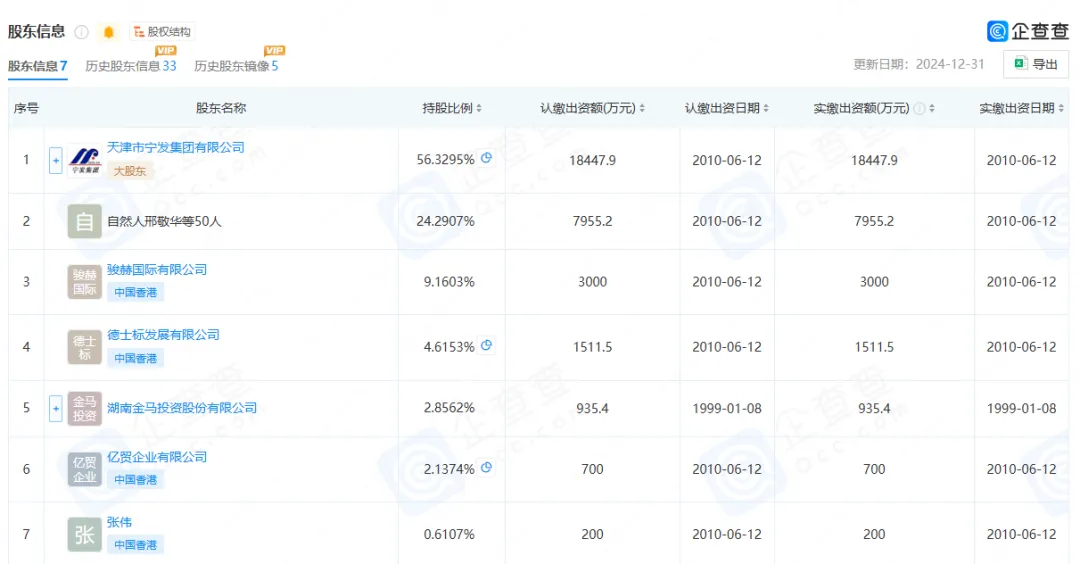The width and height of the screenshot is (1080, 564).
Task: Click the orange bell notification icon
Action: tap(109, 32)
